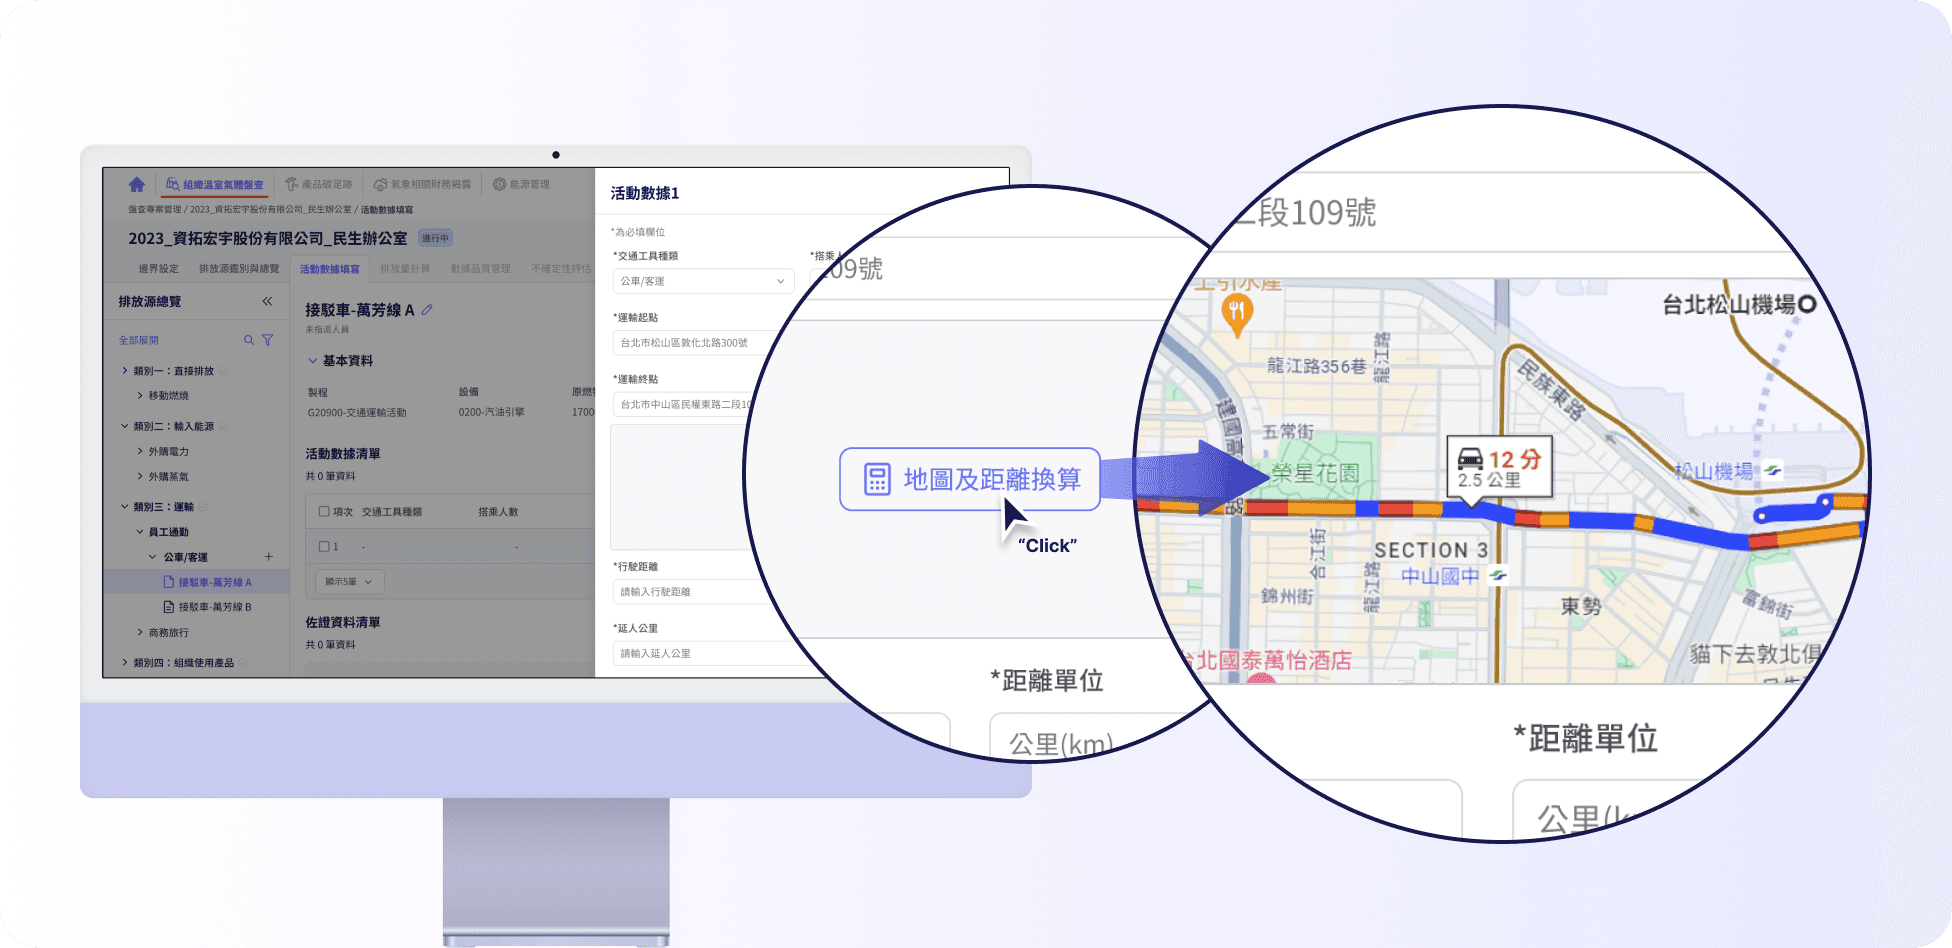This screenshot has height=948, width=1952.
Task: Toggle the select-all checkbox beside 項次
Action: pos(324,512)
